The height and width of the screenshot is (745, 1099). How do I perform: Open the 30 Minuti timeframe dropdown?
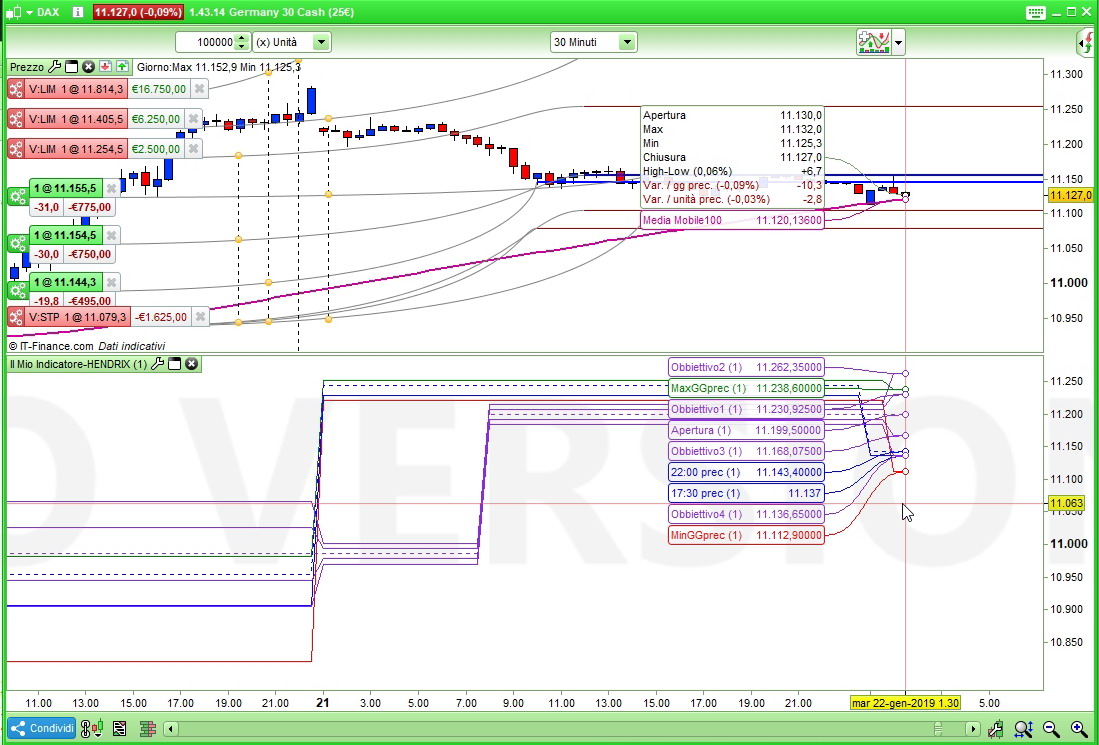pos(627,42)
